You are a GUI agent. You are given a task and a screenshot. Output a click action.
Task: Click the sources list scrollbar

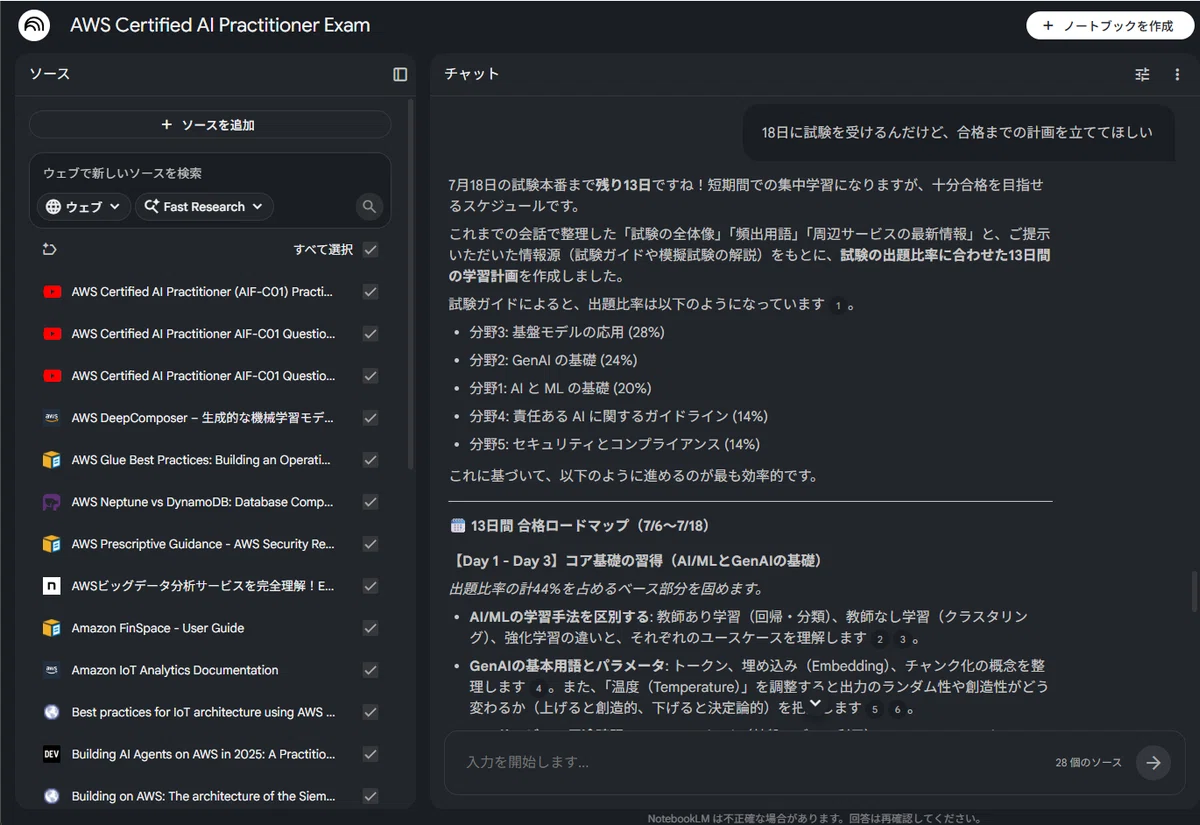(x=410, y=285)
